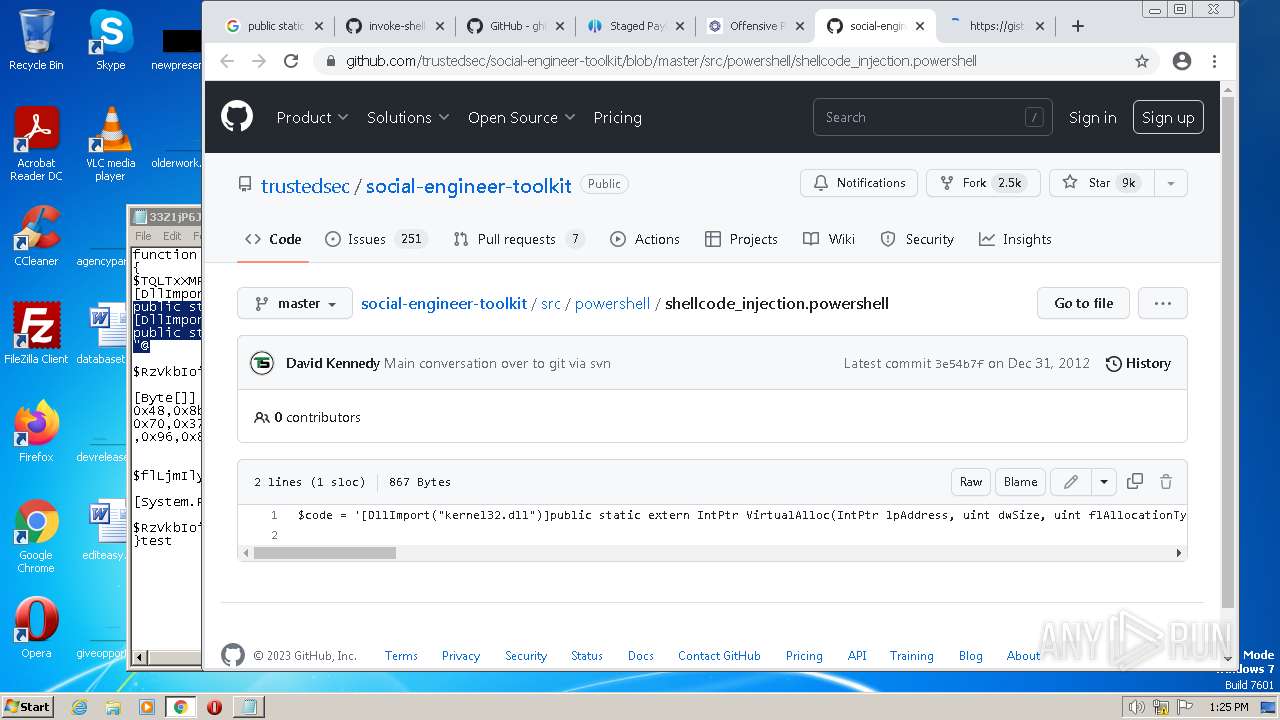
Task: Click the Pricing header link
Action: [617, 117]
